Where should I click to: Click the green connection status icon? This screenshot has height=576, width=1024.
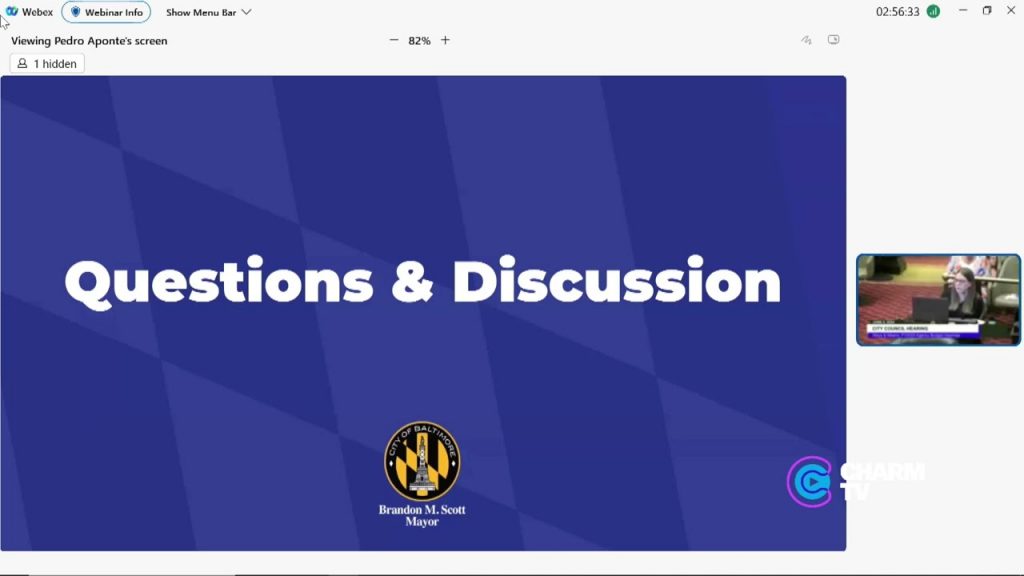coord(933,12)
